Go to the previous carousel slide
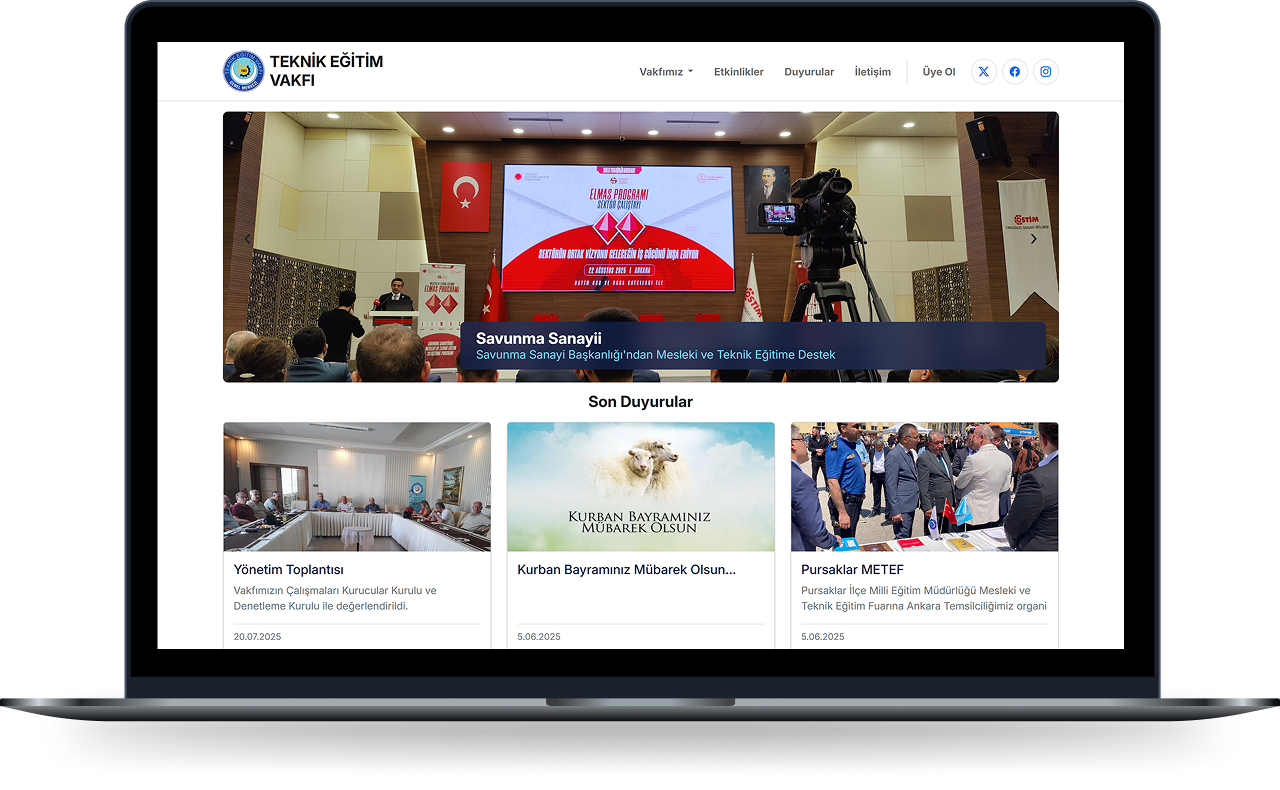The width and height of the screenshot is (1280, 790). coord(248,239)
